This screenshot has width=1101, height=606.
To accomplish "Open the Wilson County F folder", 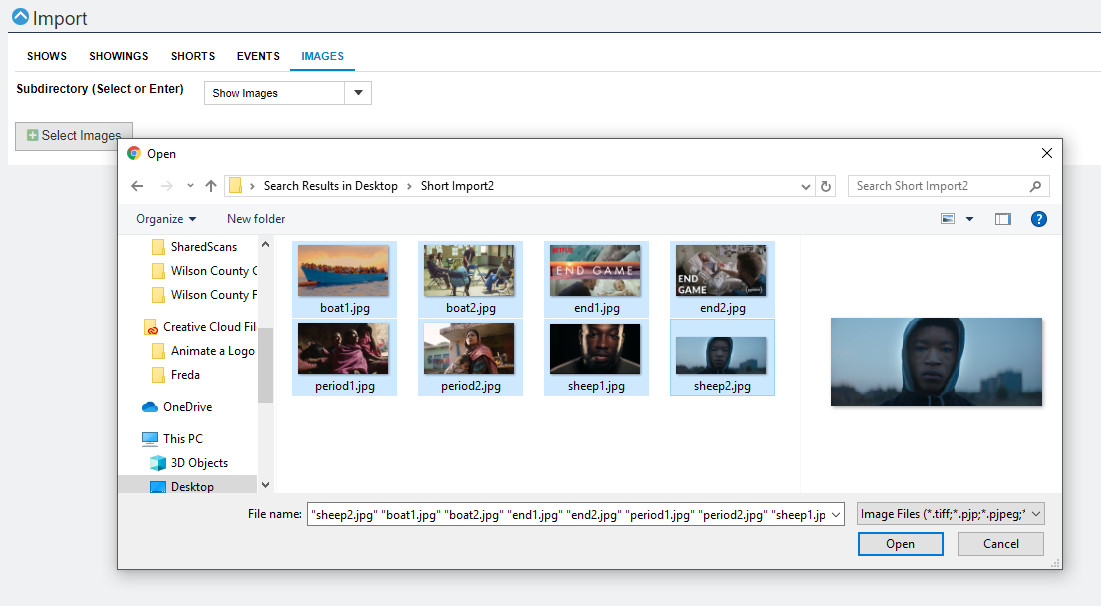I will pyautogui.click(x=205, y=295).
